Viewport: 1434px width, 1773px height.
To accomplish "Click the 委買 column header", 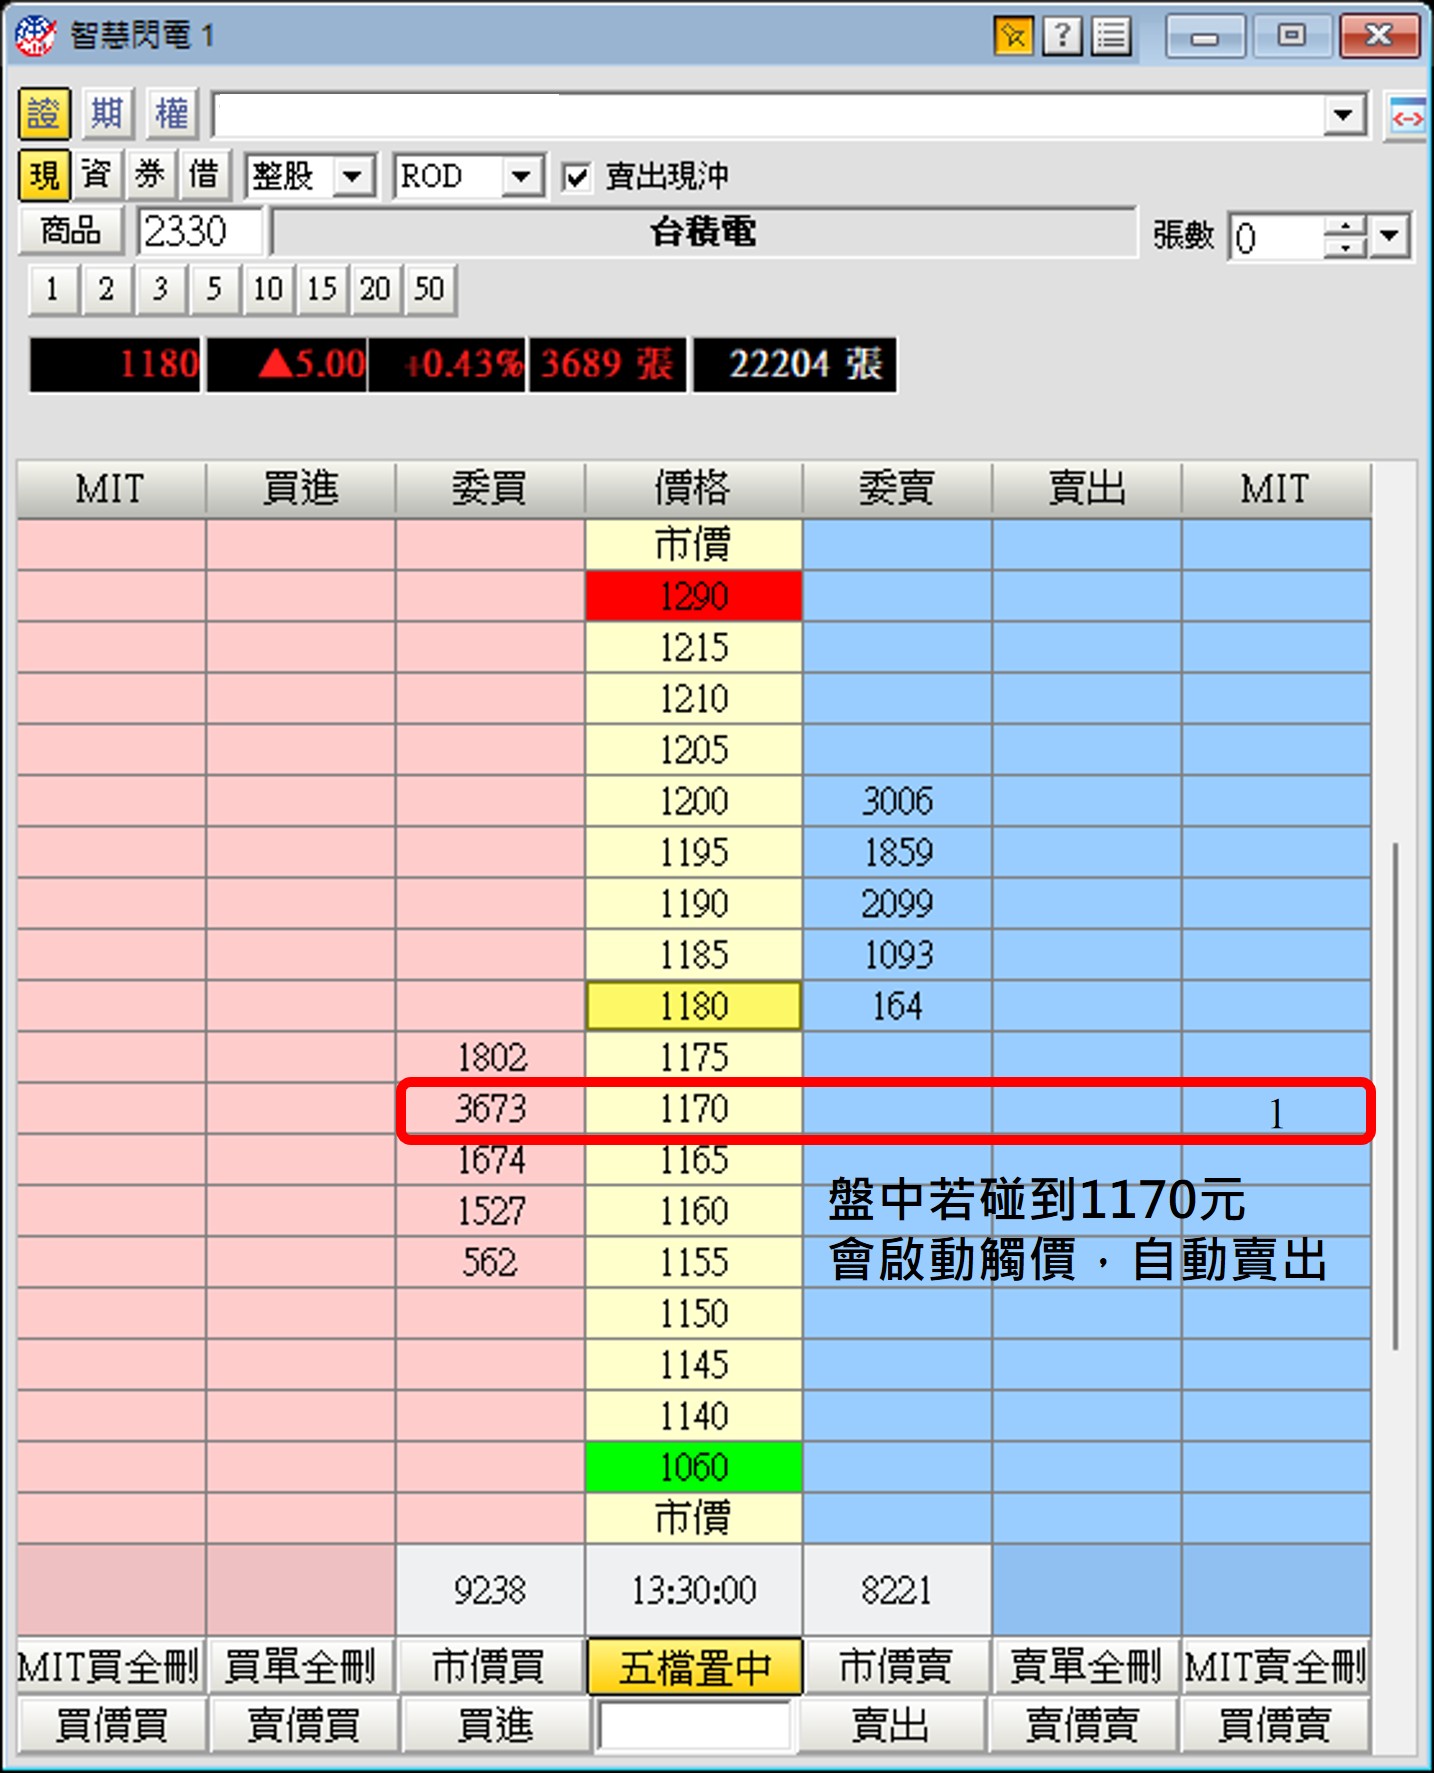I will pos(490,489).
